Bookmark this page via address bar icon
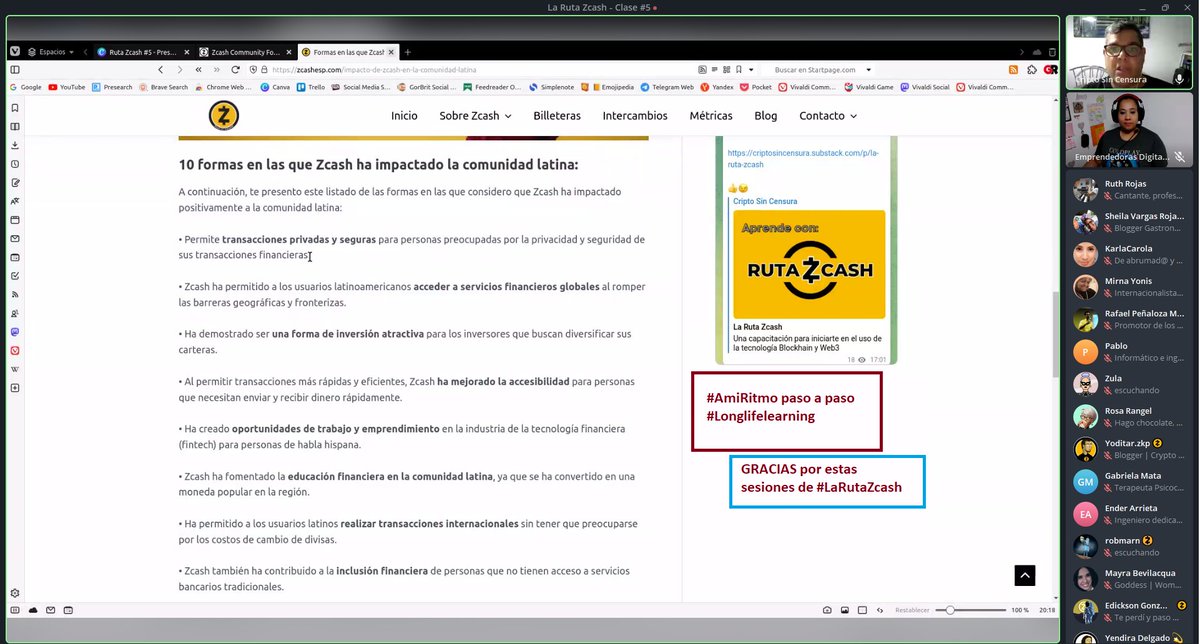This screenshot has height=644, width=1200. pyautogui.click(x=739, y=70)
